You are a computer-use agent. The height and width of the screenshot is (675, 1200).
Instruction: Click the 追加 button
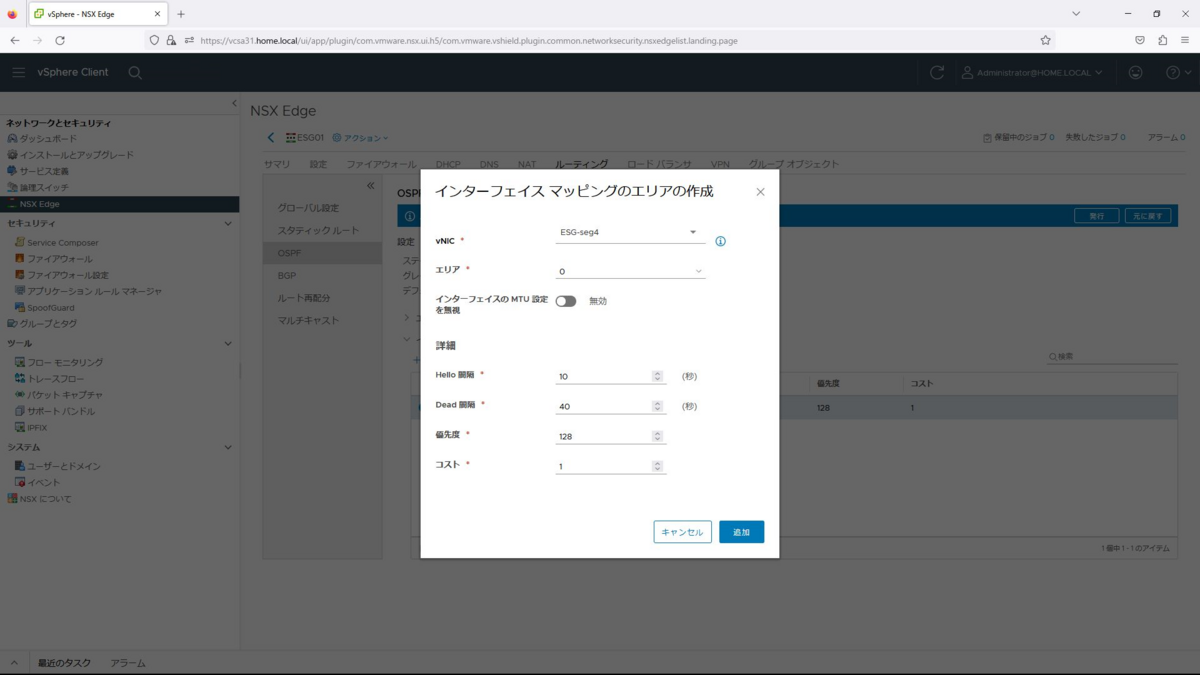[741, 532]
